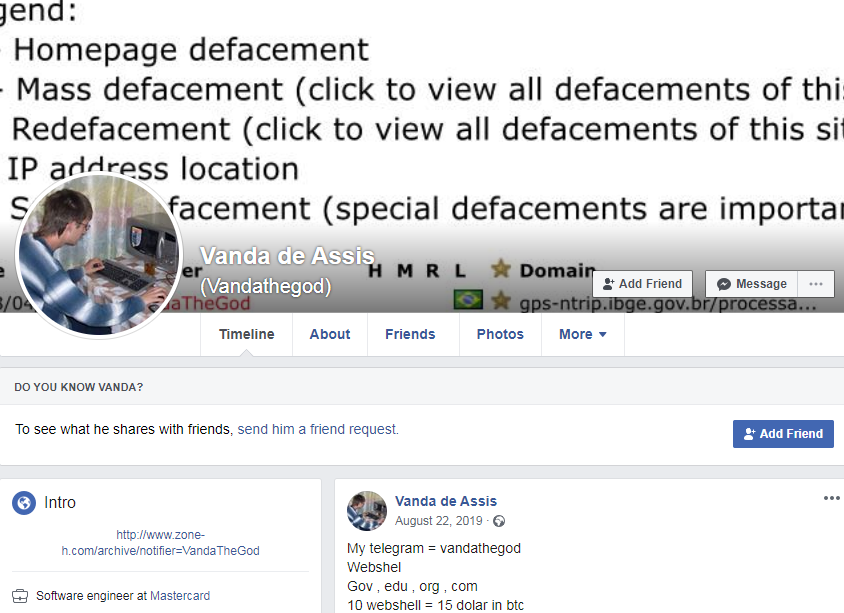
Task: Click the profile name Vanda de Assis on cover
Action: point(287,256)
